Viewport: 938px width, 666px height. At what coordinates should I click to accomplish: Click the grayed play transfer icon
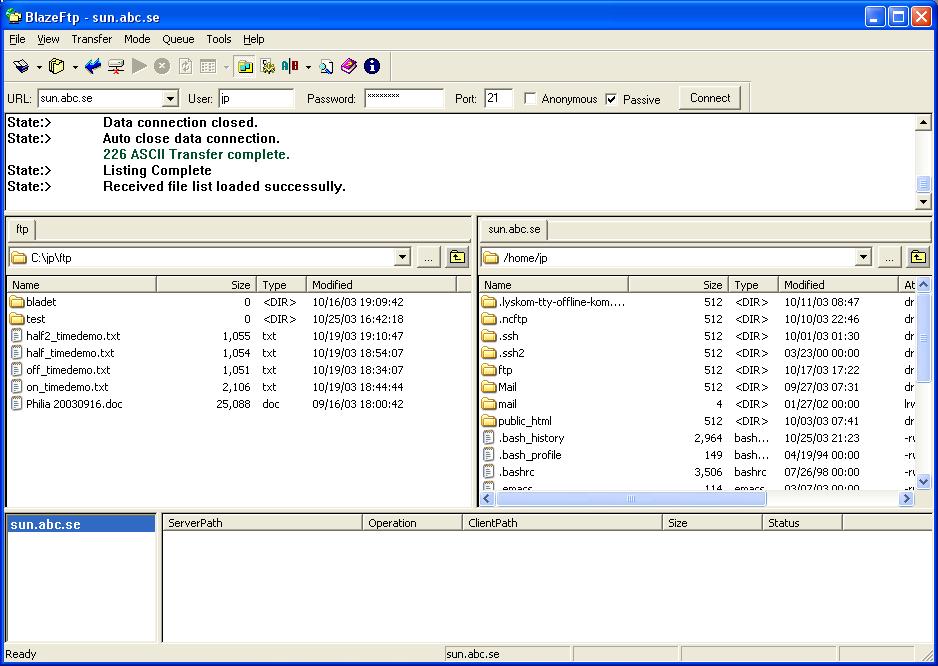point(139,66)
